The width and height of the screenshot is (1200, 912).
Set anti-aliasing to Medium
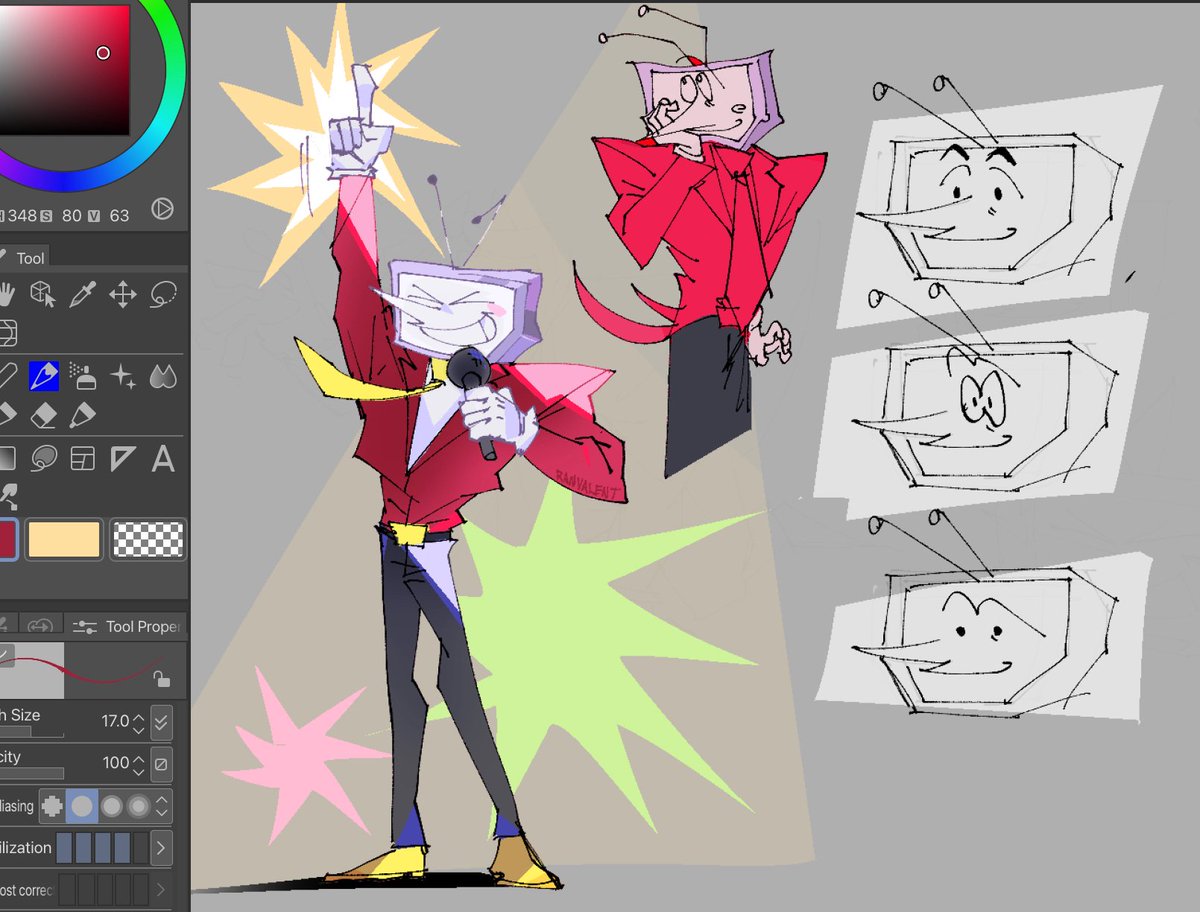(111, 806)
